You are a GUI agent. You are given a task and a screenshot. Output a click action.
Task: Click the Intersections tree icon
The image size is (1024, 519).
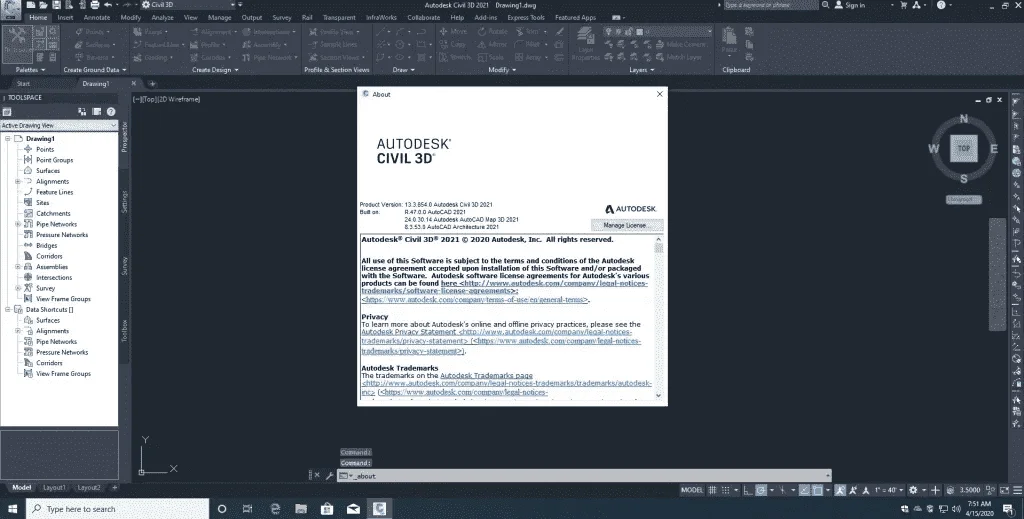click(x=28, y=277)
